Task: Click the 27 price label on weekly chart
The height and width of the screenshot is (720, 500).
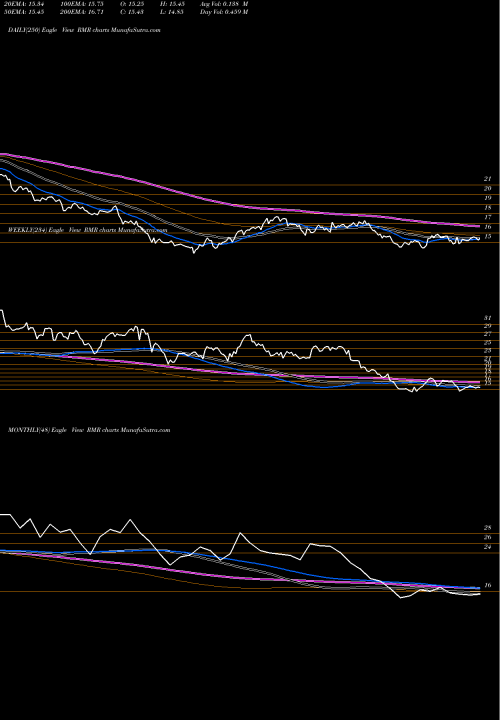Action: click(488, 334)
